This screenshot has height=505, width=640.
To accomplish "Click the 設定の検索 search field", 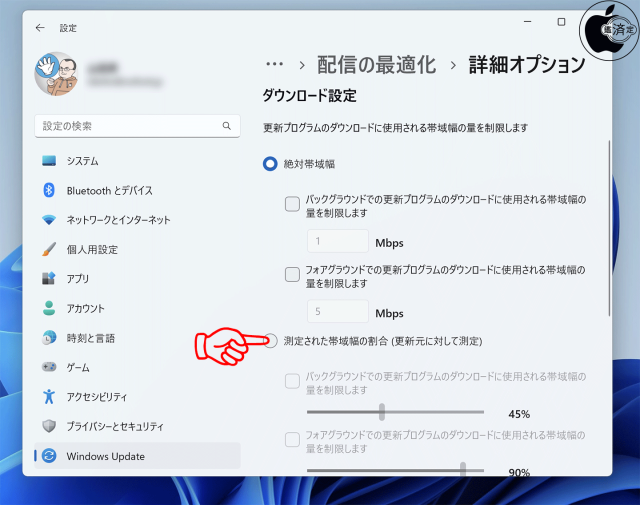I will coord(137,126).
